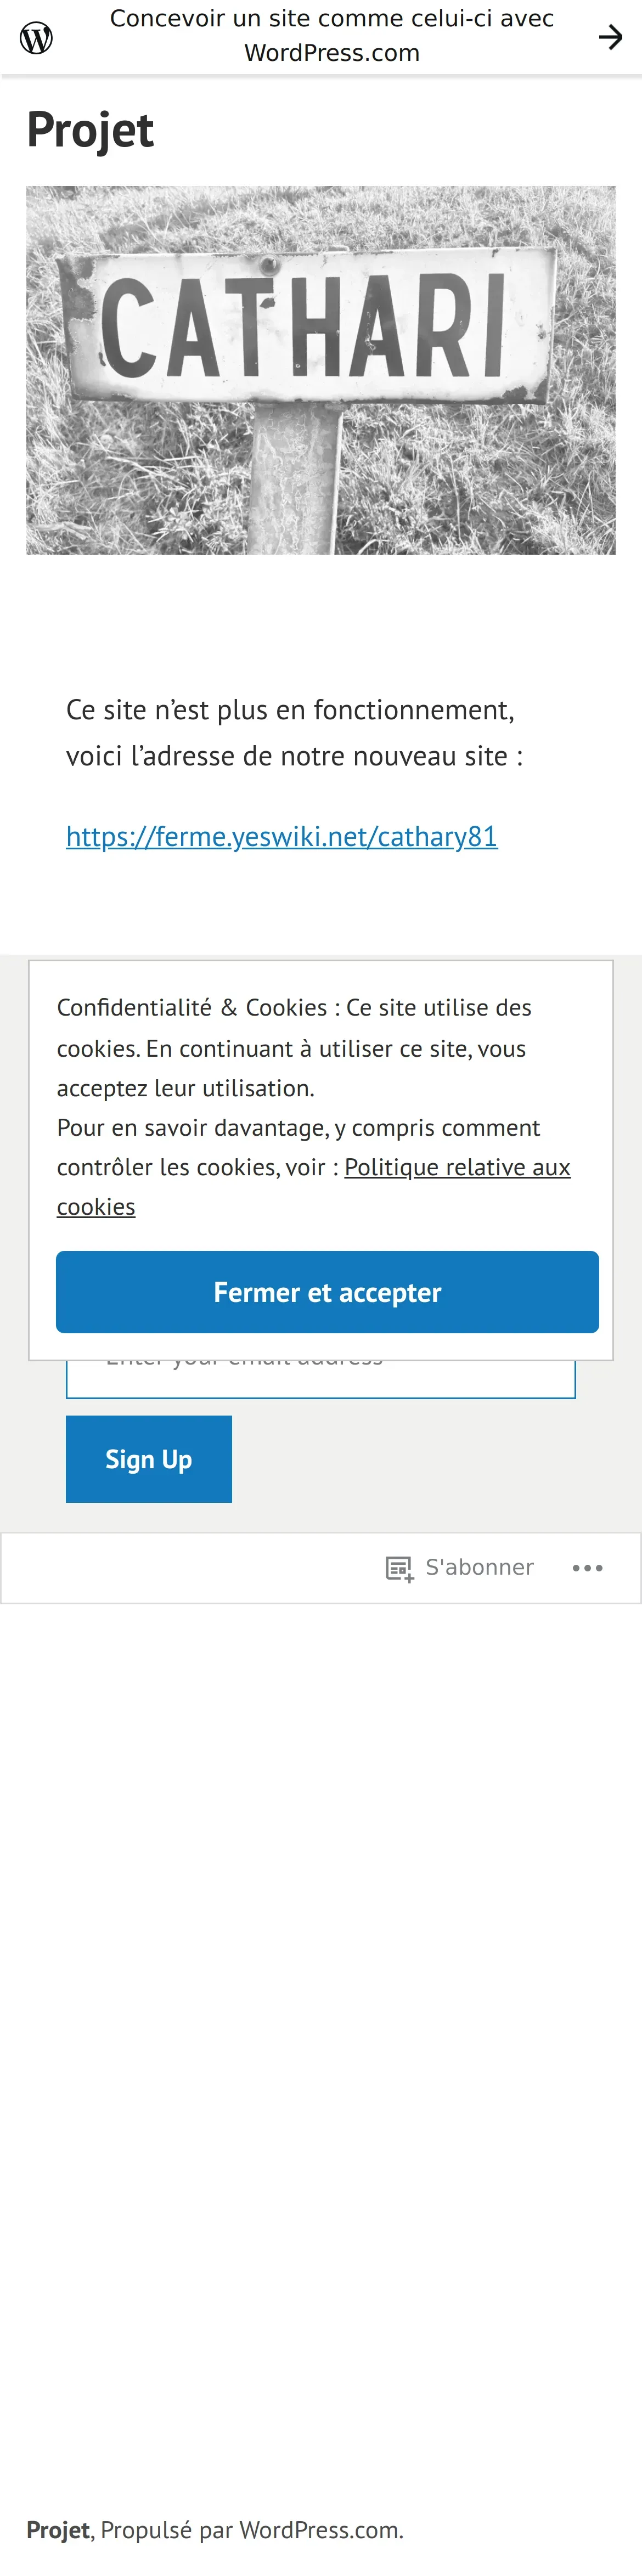642x2576 pixels.
Task: Open the footer "WordPress.com" link
Action: 319,2529
